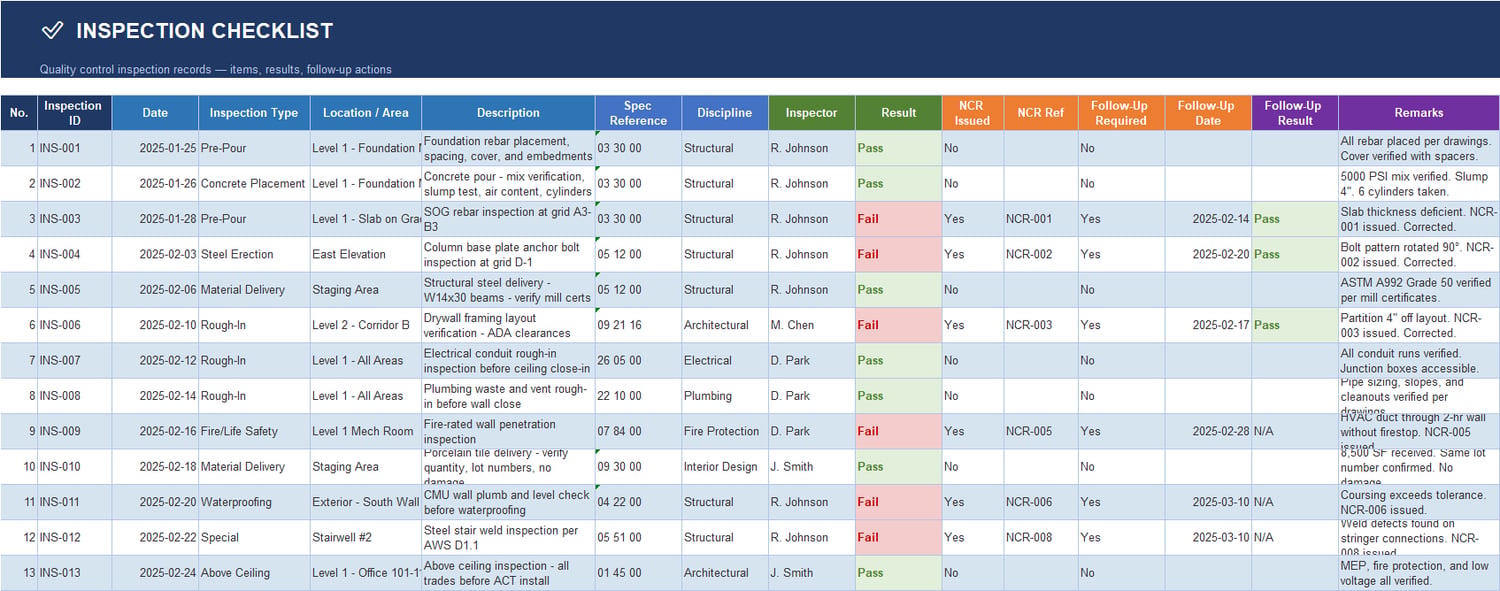Select the Waterproofing inspection type cell

254,502
